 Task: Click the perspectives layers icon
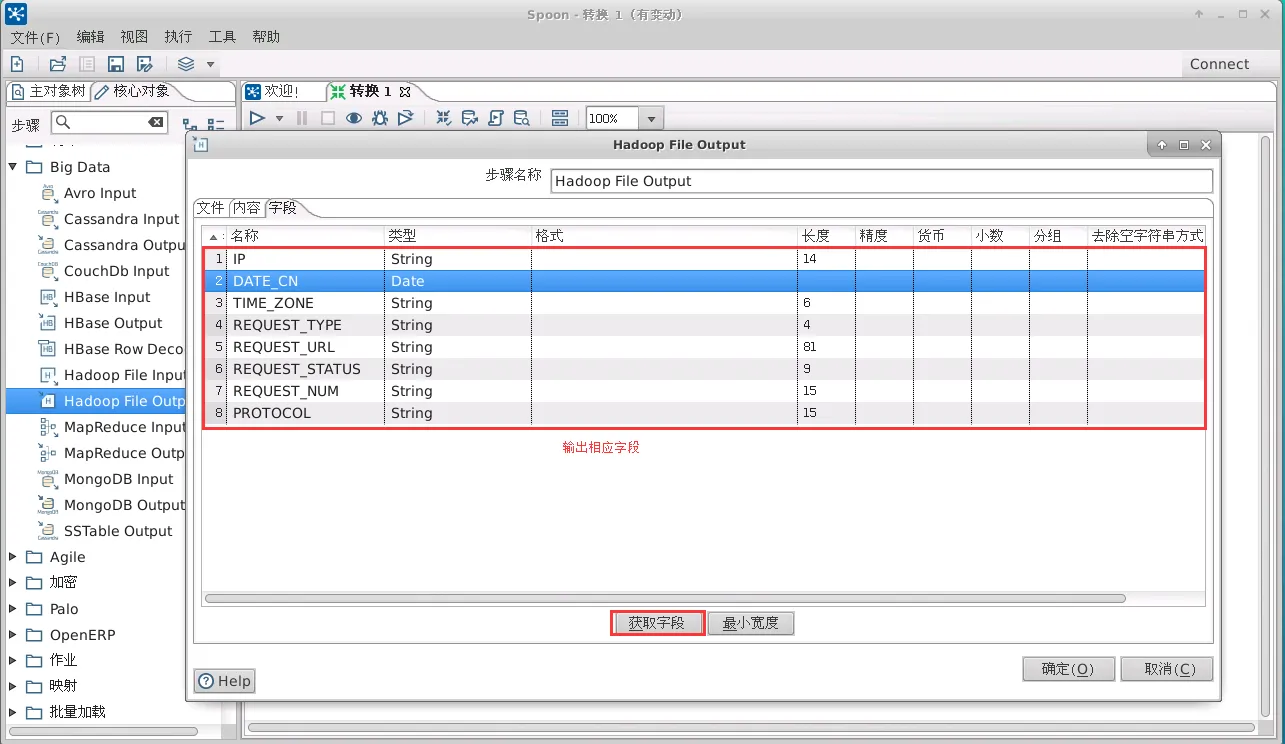click(186, 64)
